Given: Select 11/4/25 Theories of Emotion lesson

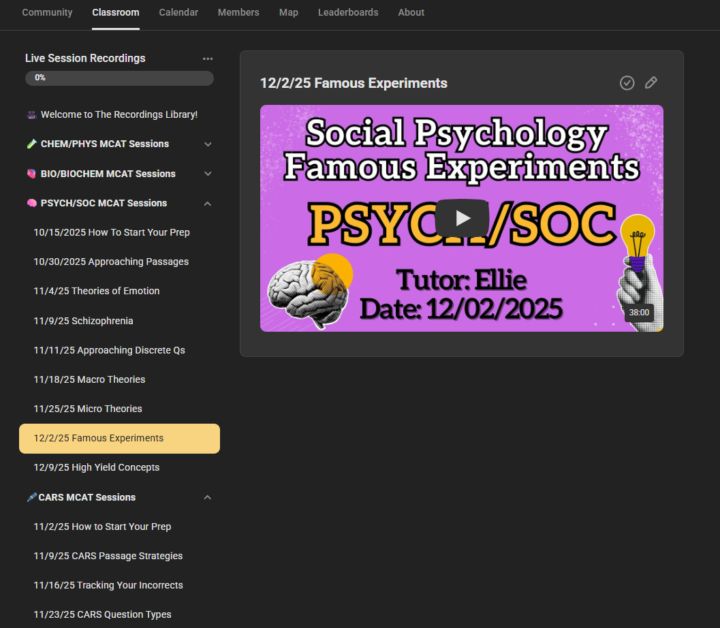Looking at the screenshot, I should tap(96, 291).
